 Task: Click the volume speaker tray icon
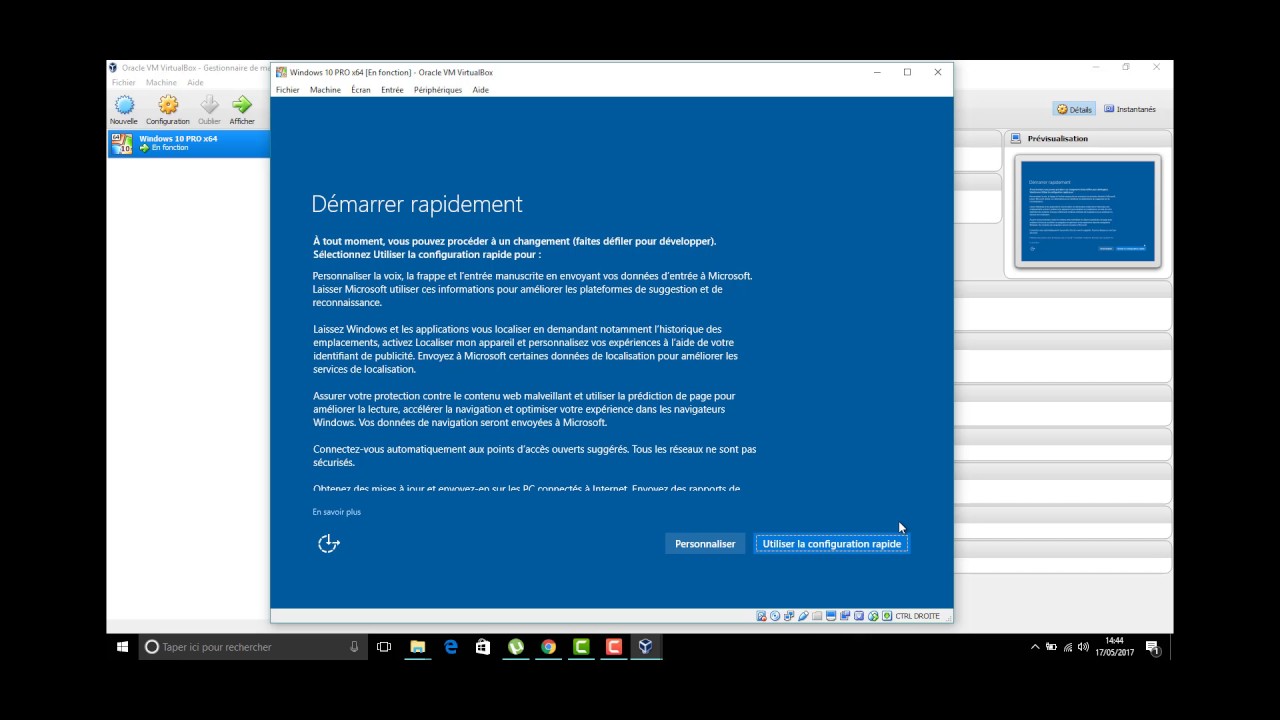coord(1083,647)
